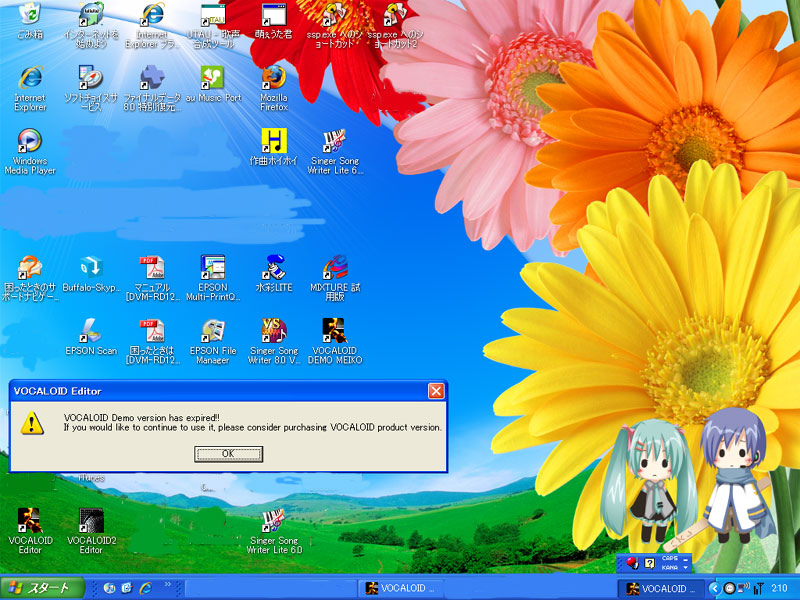Select the Internet Explorer icon below ごみ箱
Image resolution: width=800 pixels, height=600 pixels.
point(30,88)
